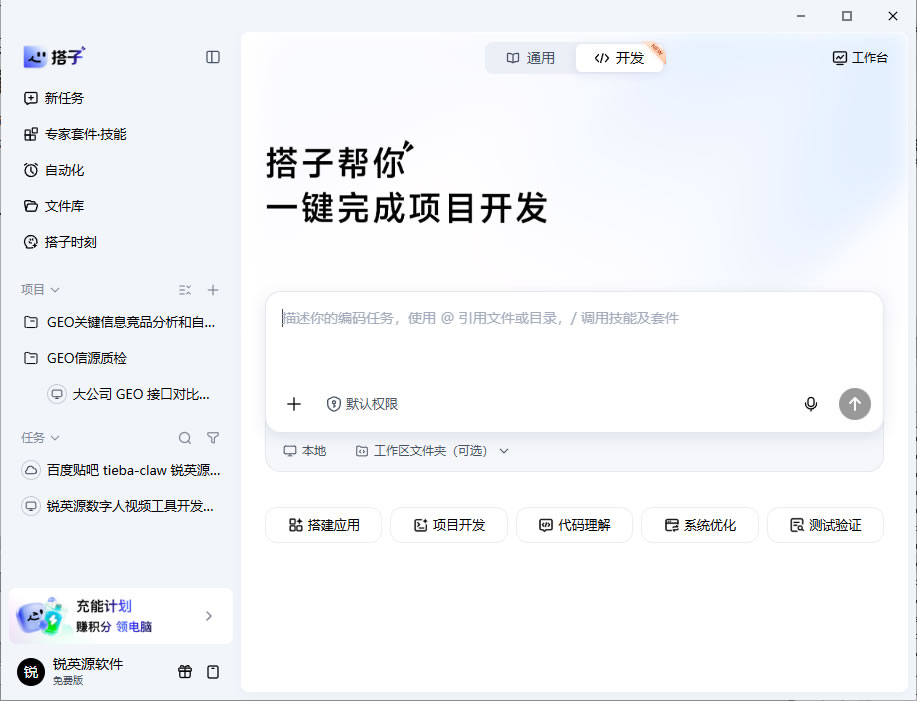917x701 pixels.
Task: Choose the 系统优化 quick action
Action: coord(700,525)
